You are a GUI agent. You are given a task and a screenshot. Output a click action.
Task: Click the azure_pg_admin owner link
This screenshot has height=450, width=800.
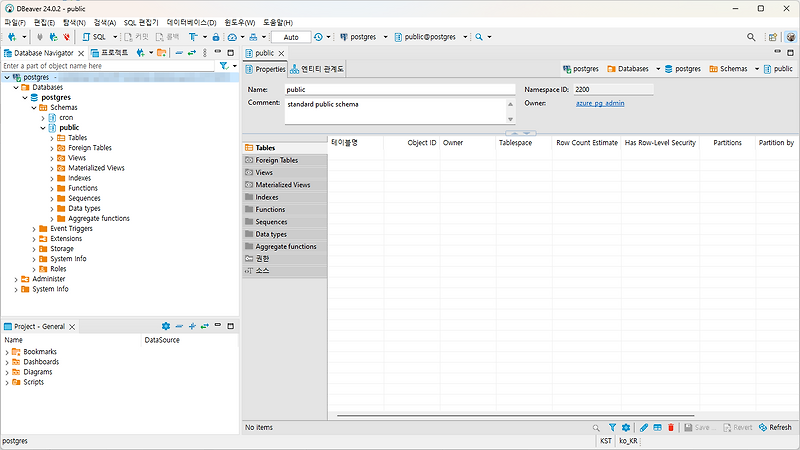click(600, 103)
